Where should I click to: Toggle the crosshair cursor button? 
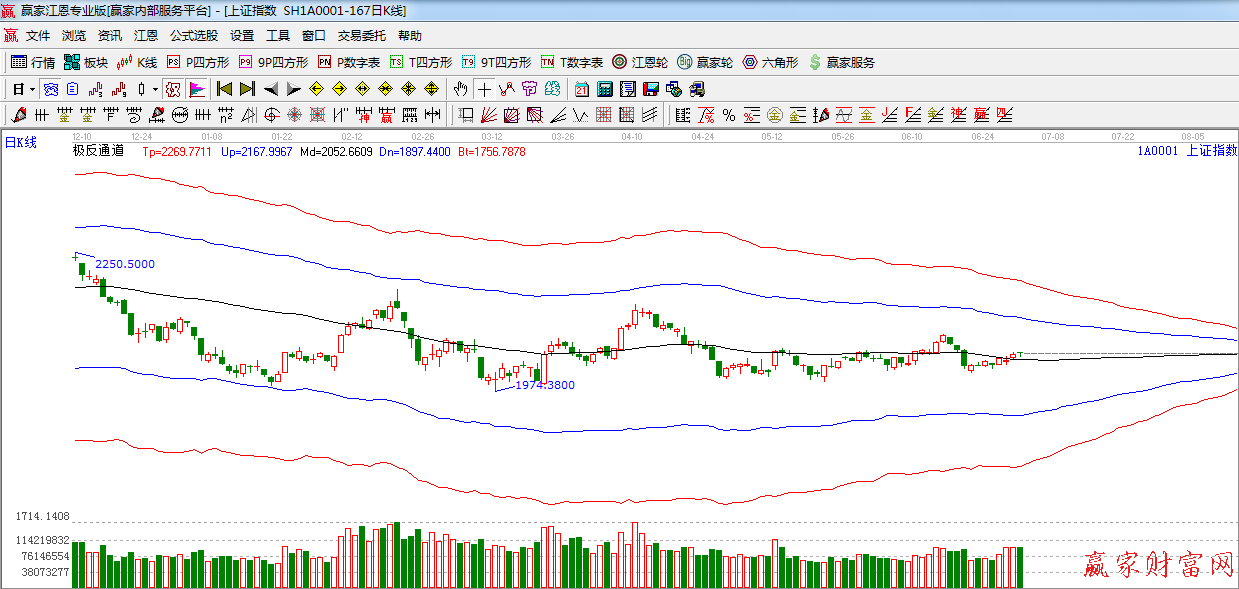(484, 89)
